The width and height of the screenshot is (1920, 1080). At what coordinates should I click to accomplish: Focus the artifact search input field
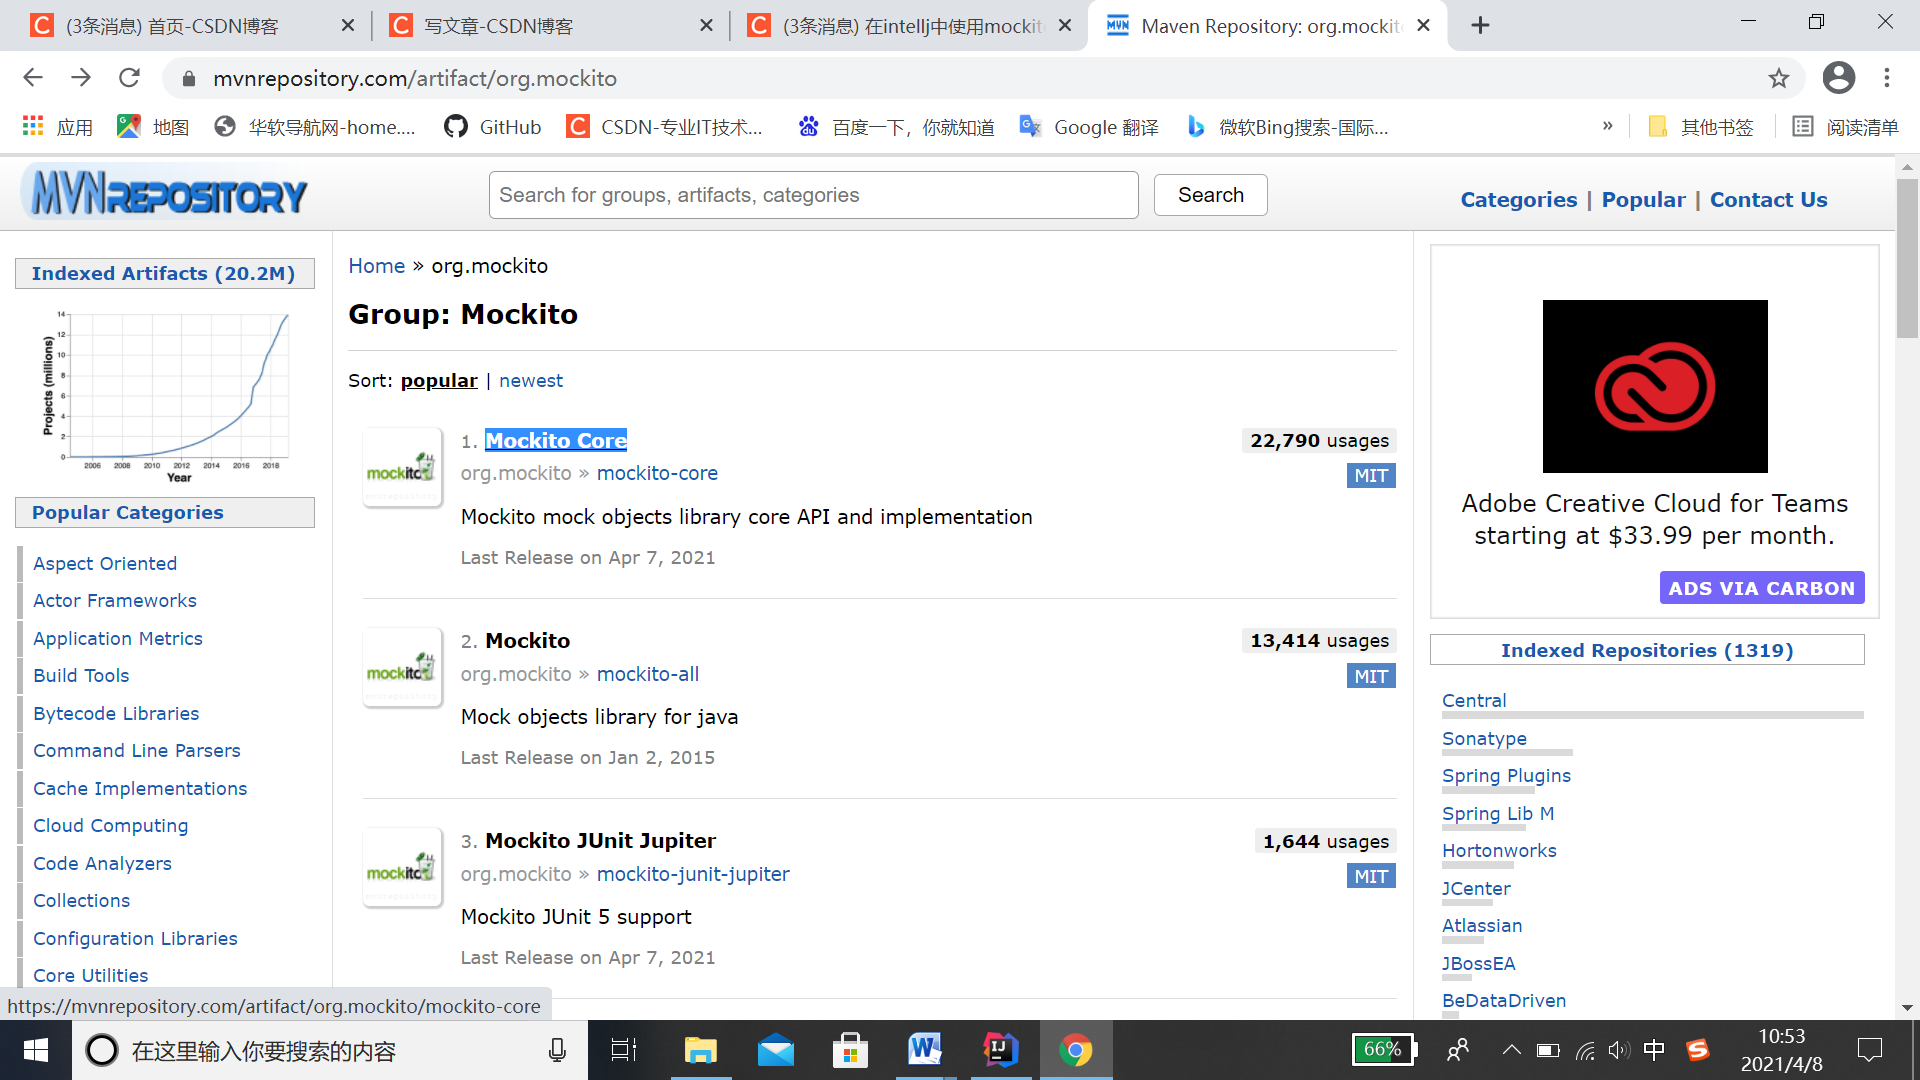tap(812, 195)
